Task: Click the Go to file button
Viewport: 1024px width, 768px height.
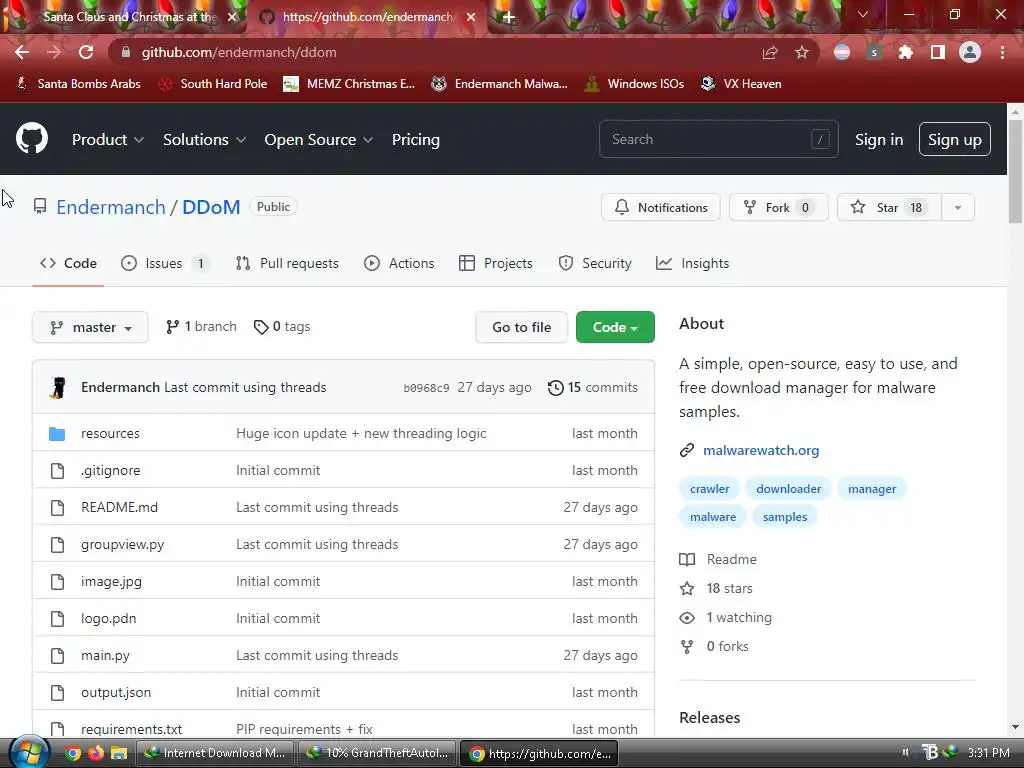Action: click(x=522, y=327)
